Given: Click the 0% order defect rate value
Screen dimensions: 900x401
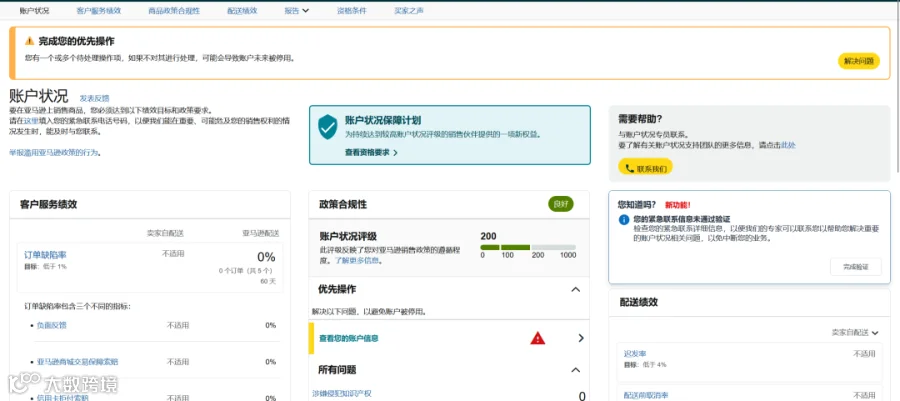Looking at the screenshot, I should [x=266, y=256].
